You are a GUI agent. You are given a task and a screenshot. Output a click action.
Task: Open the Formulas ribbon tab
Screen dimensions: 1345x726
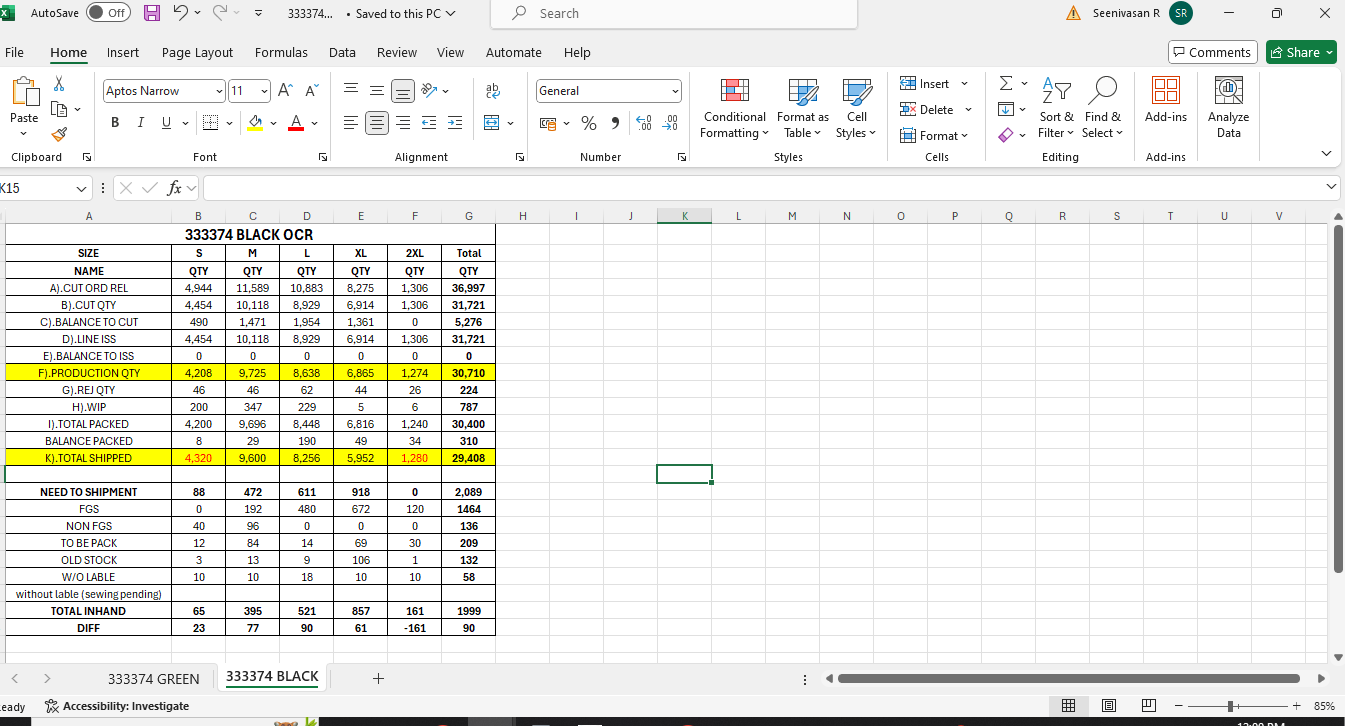pos(281,52)
